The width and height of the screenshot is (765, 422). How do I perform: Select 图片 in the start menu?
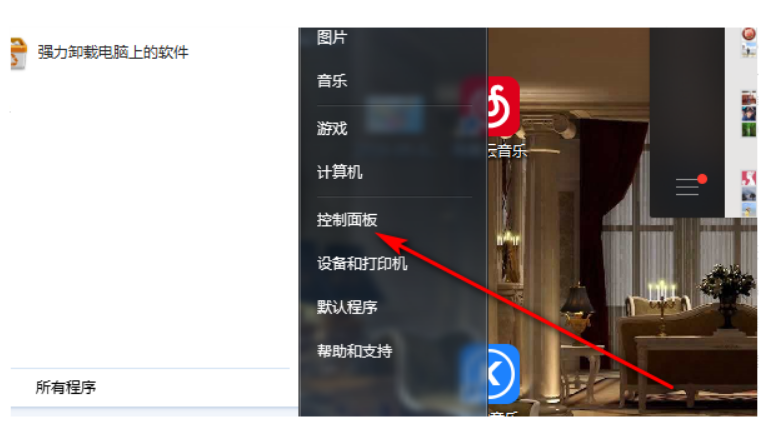[332, 37]
